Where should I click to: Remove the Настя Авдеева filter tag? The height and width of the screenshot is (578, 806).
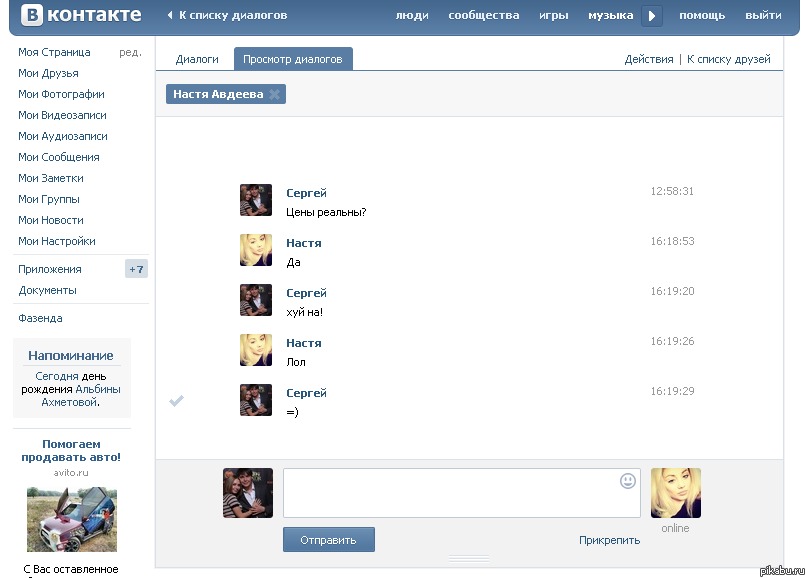pos(274,94)
